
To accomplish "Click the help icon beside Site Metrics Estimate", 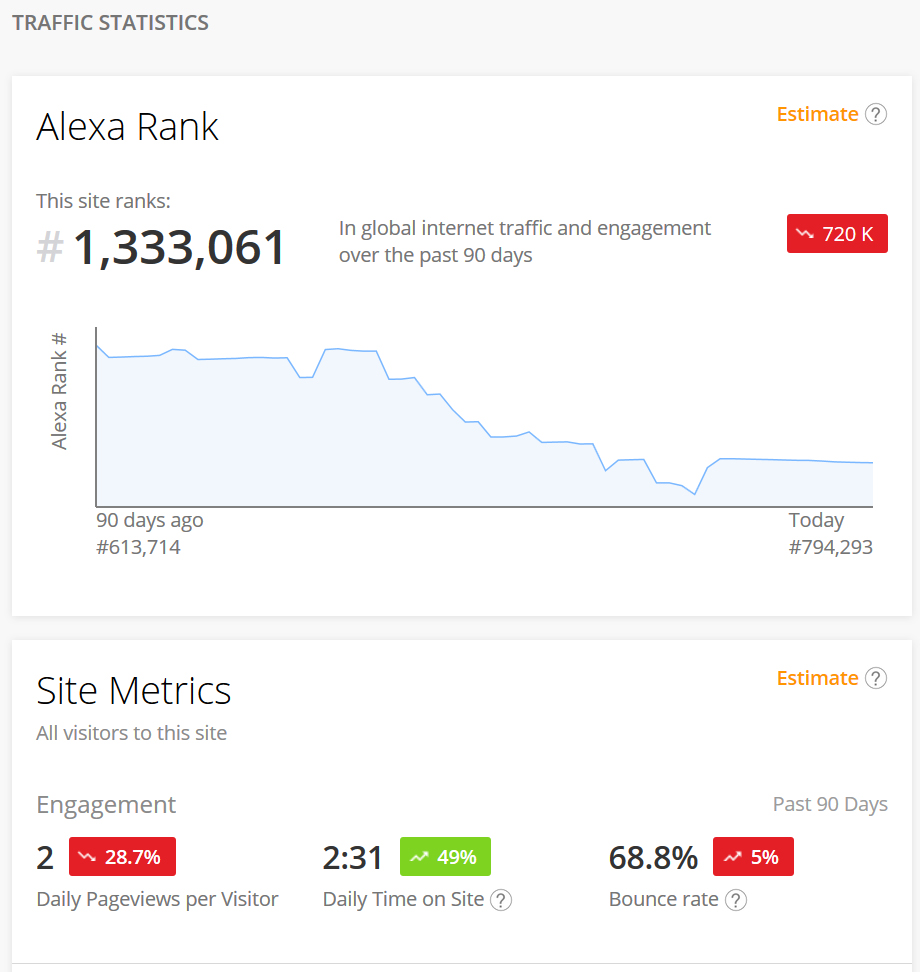I will (875, 678).
